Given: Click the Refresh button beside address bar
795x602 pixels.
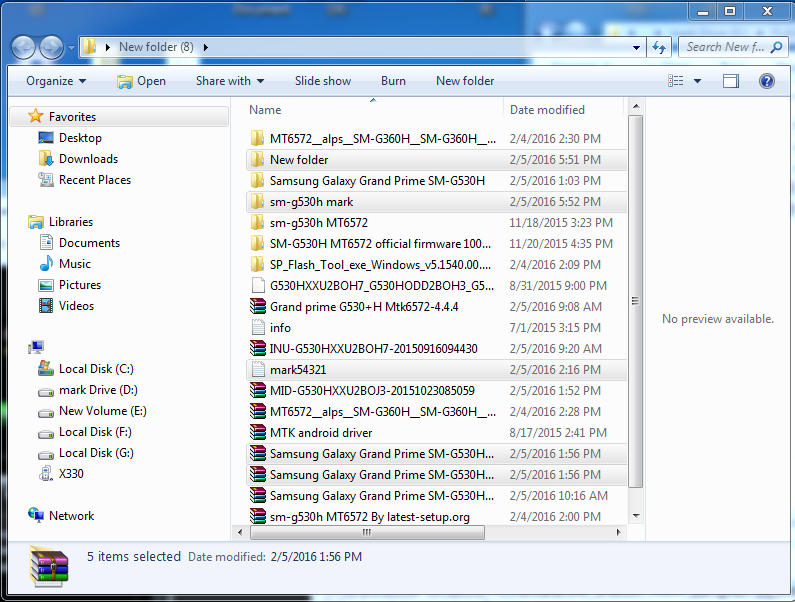Looking at the screenshot, I should [x=659, y=47].
